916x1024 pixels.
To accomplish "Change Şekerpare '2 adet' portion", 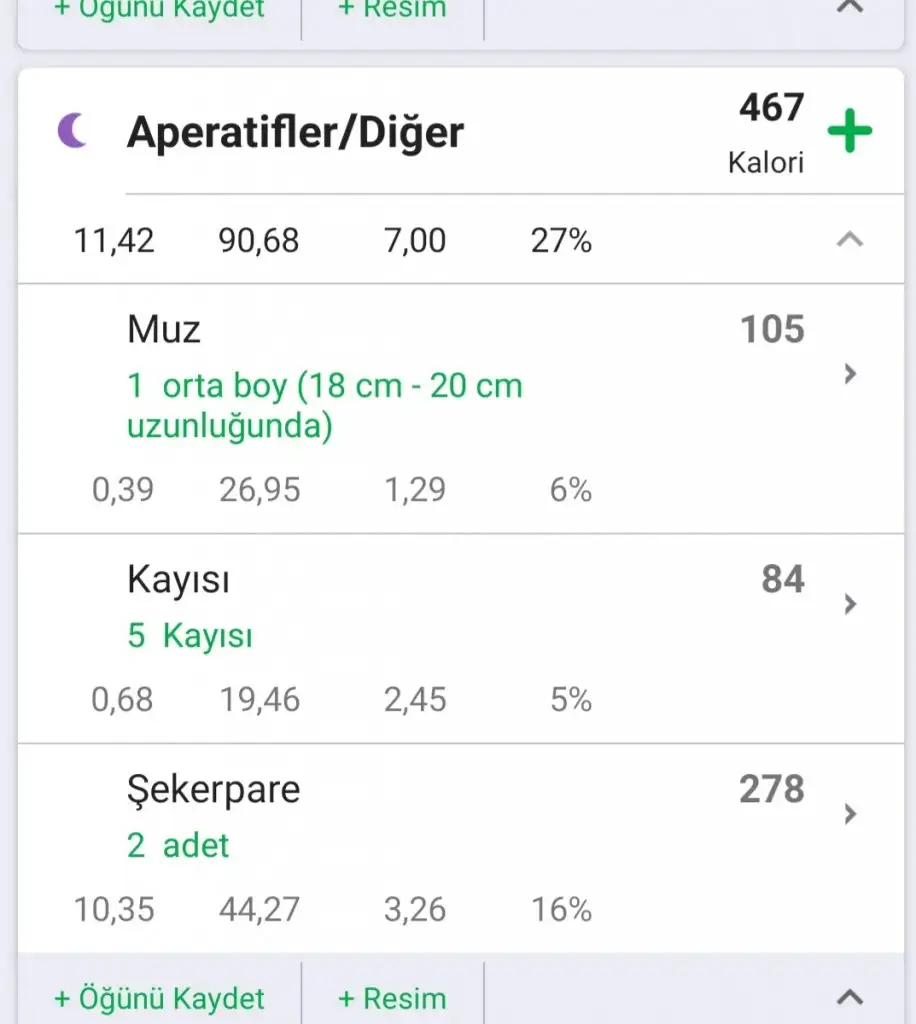I will tap(178, 846).
